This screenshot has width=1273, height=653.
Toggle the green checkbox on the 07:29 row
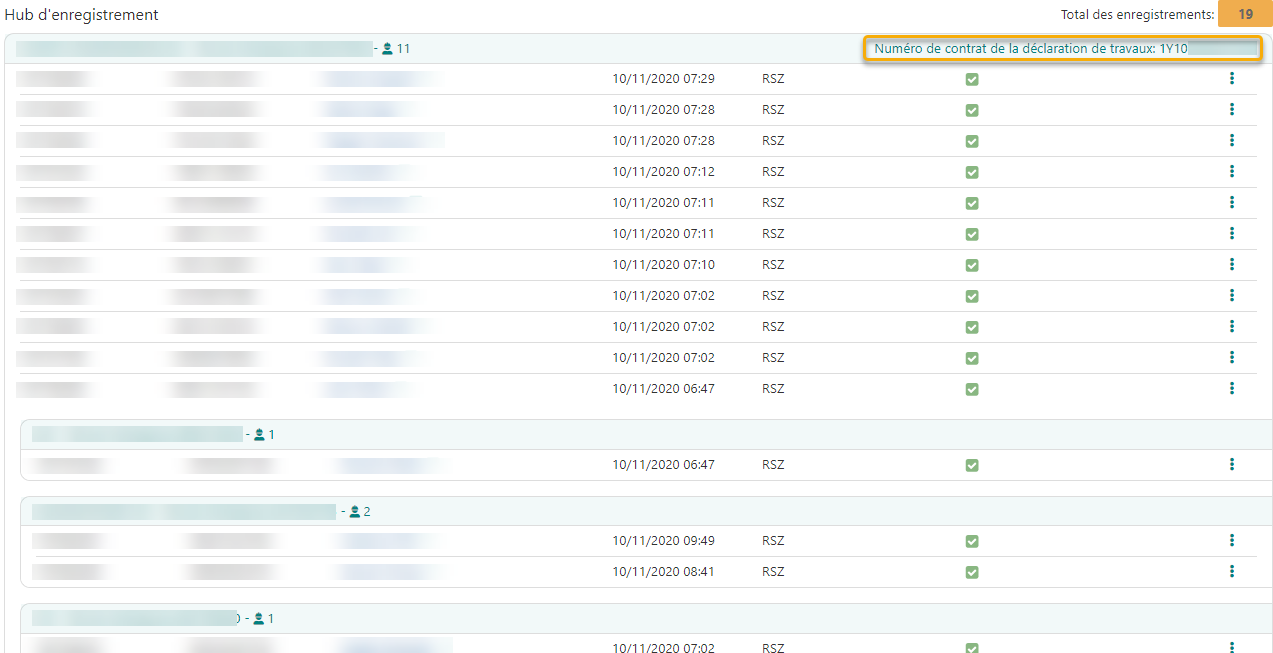point(971,80)
